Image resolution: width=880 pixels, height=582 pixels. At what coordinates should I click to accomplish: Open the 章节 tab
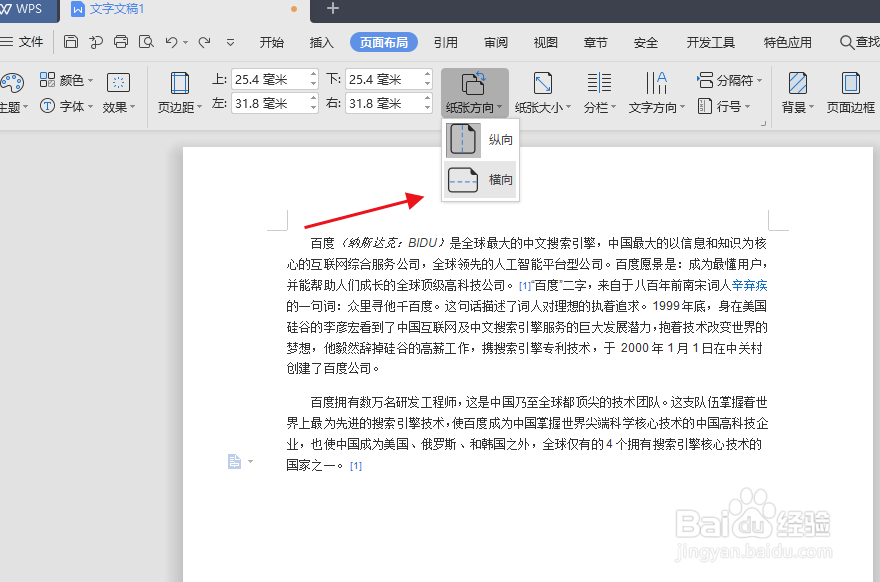pyautogui.click(x=595, y=43)
